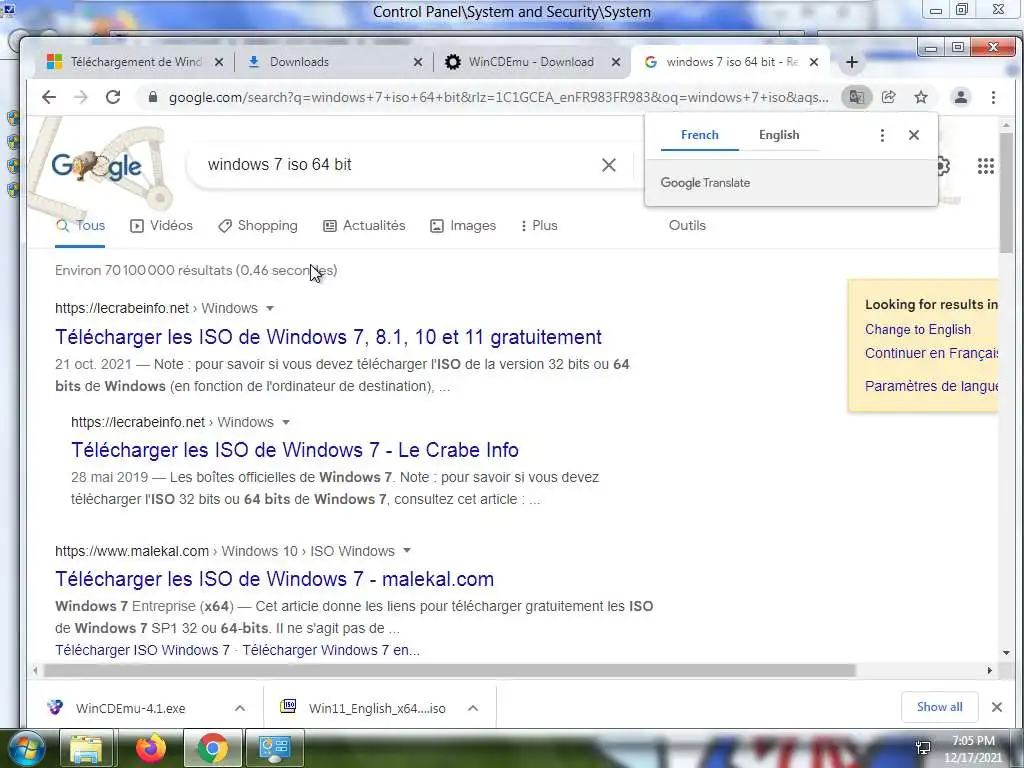Close the WinCDEmu - Download tab
This screenshot has height=768, width=1024.
(616, 62)
